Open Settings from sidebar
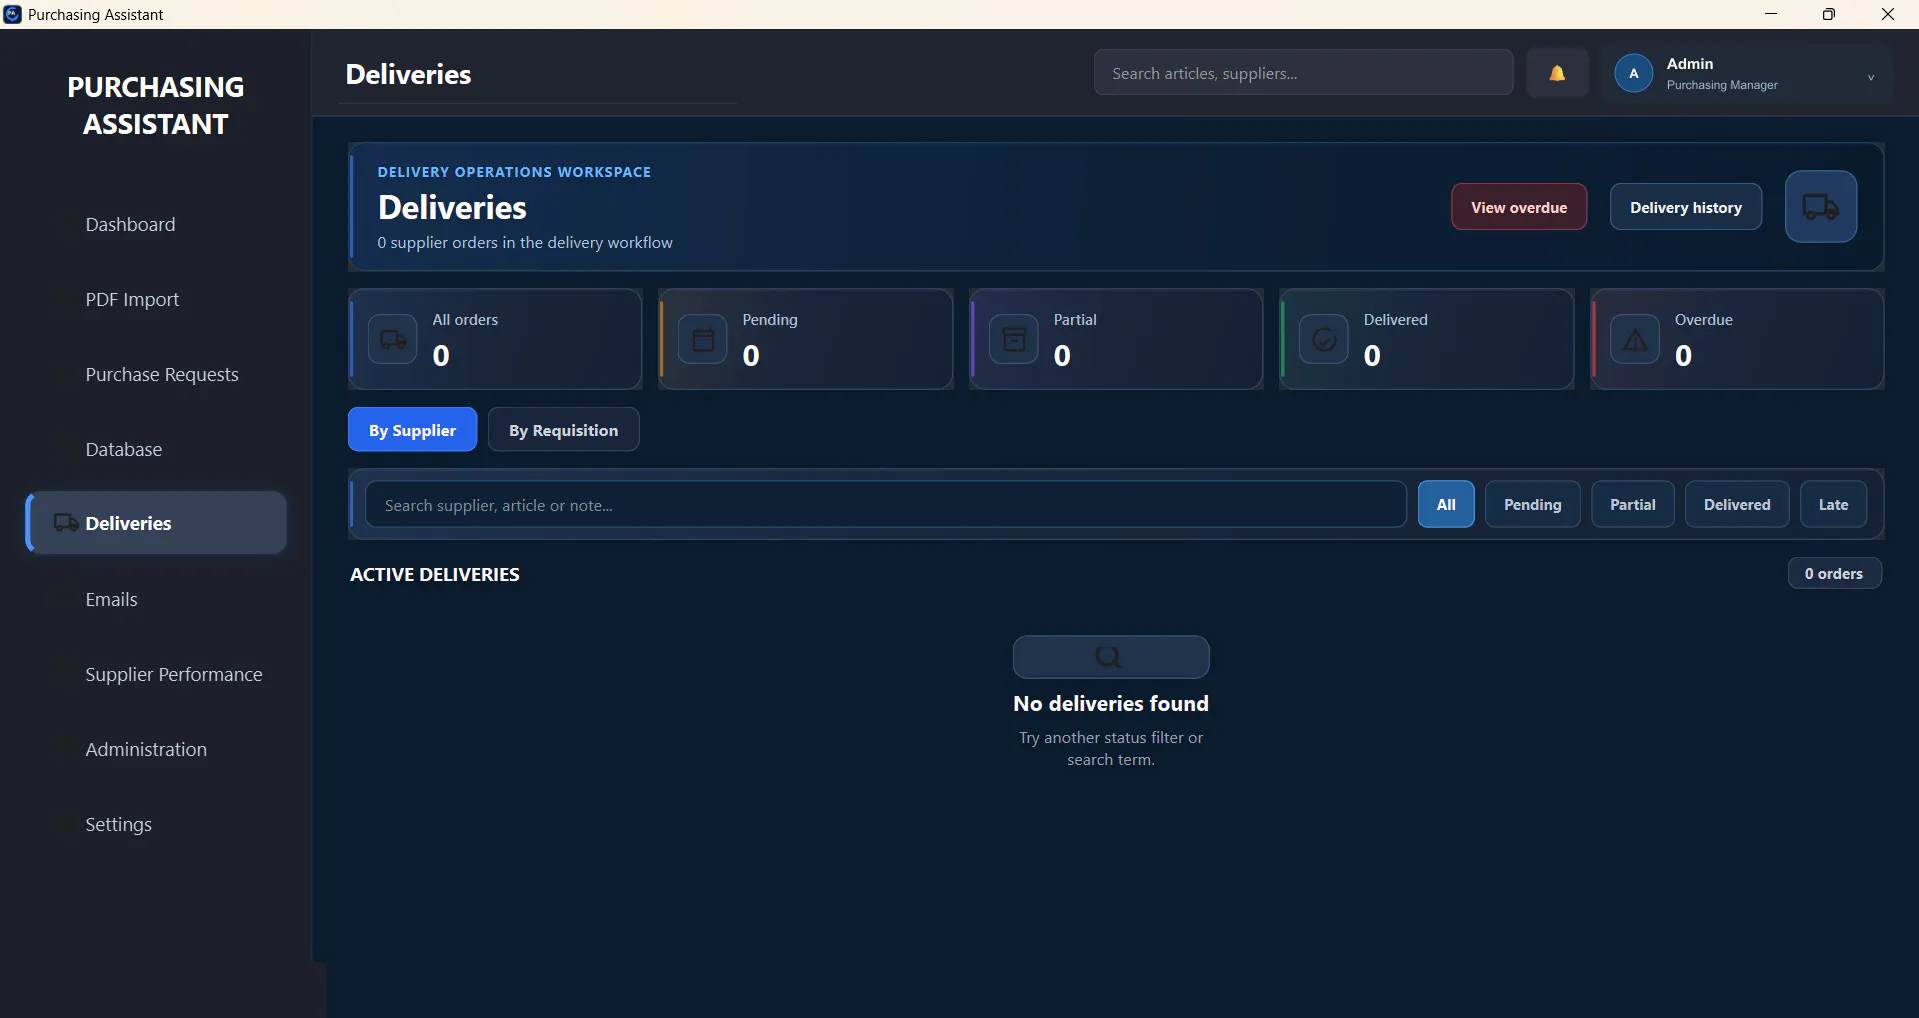1919x1018 pixels. 119,824
